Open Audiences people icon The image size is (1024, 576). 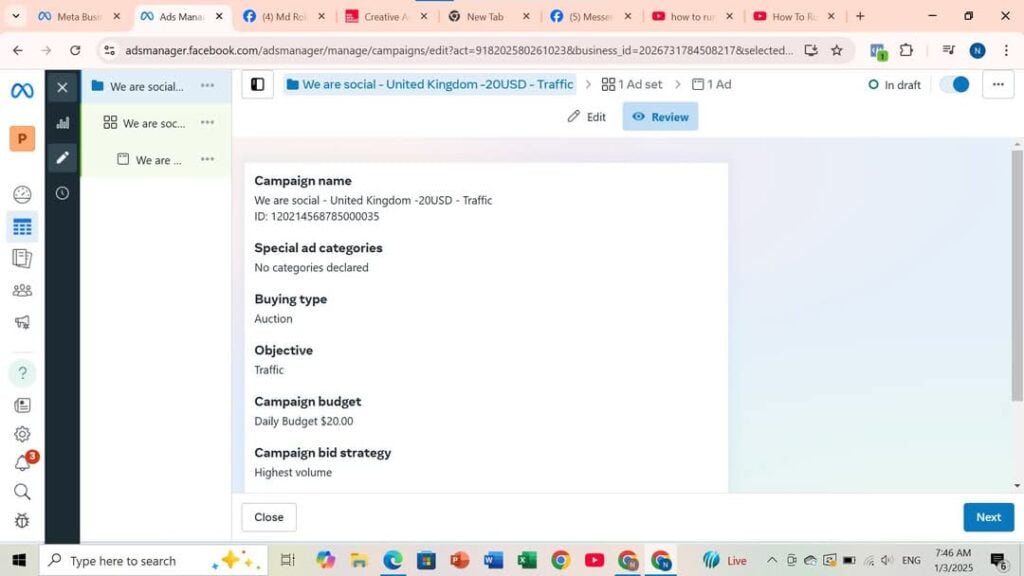click(x=22, y=290)
